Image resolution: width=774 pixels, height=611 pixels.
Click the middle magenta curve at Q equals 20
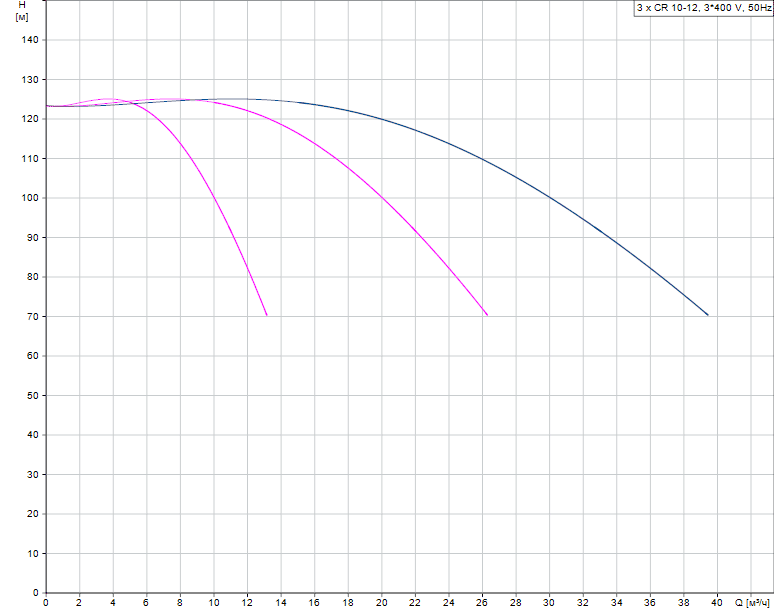381,197
